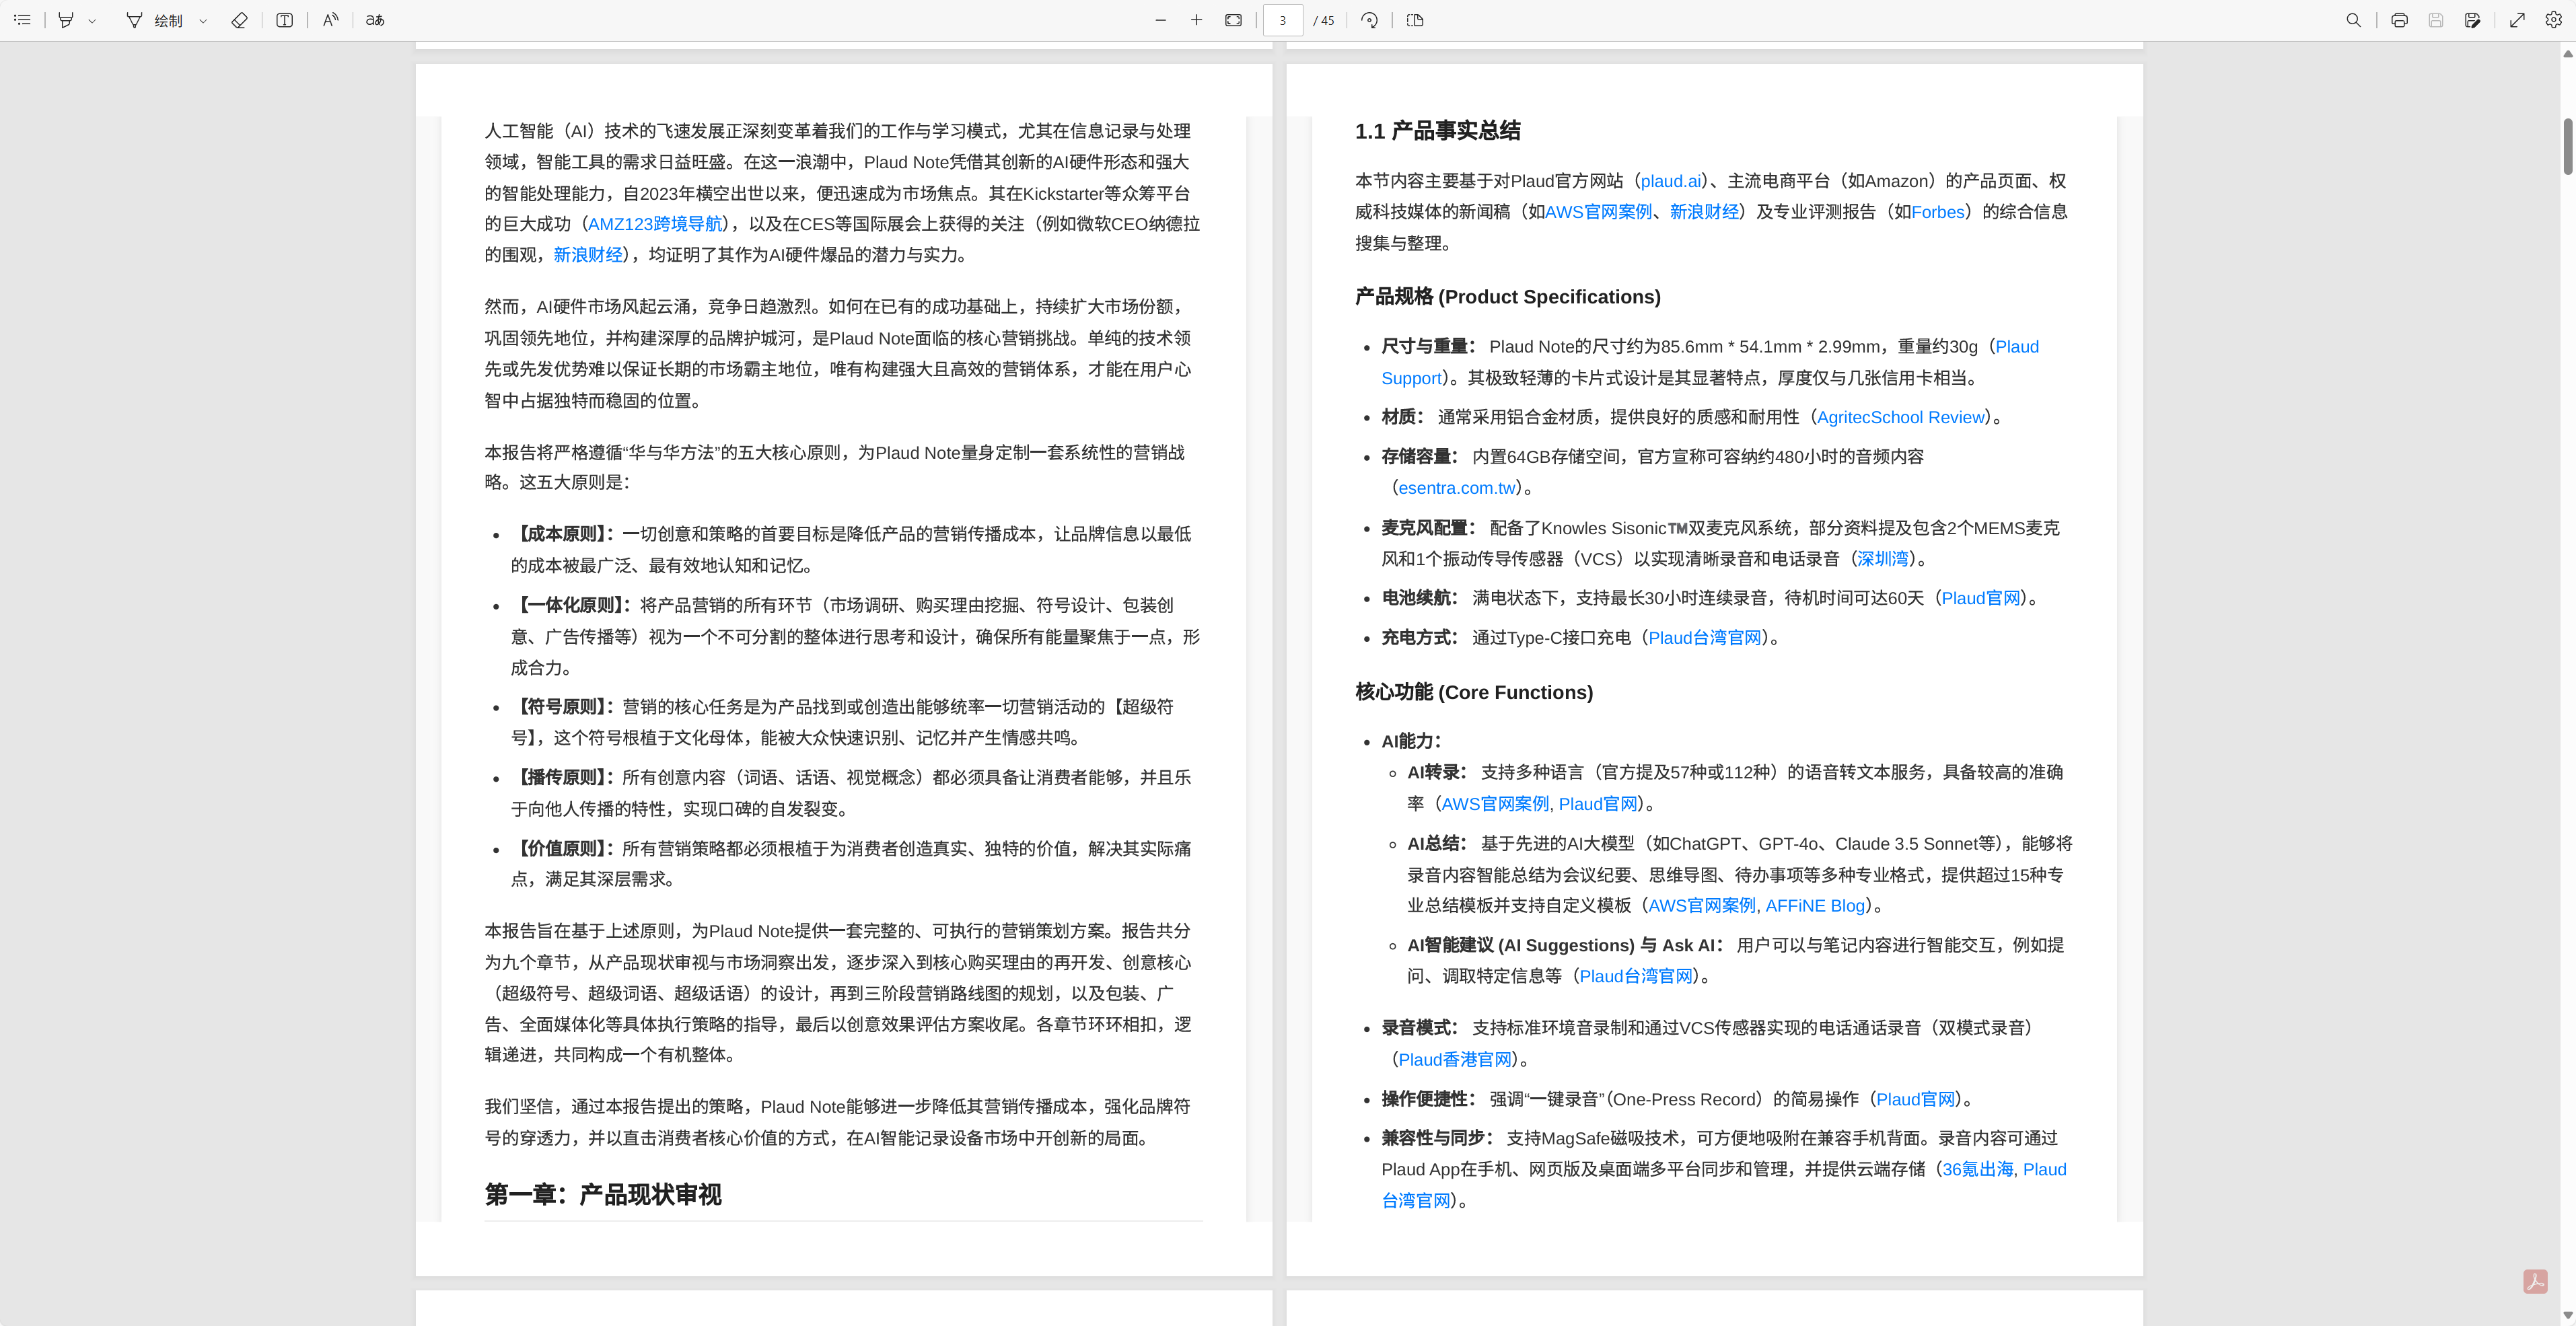Zoom in with the plus button
This screenshot has height=1326, width=2576.
click(x=1196, y=20)
